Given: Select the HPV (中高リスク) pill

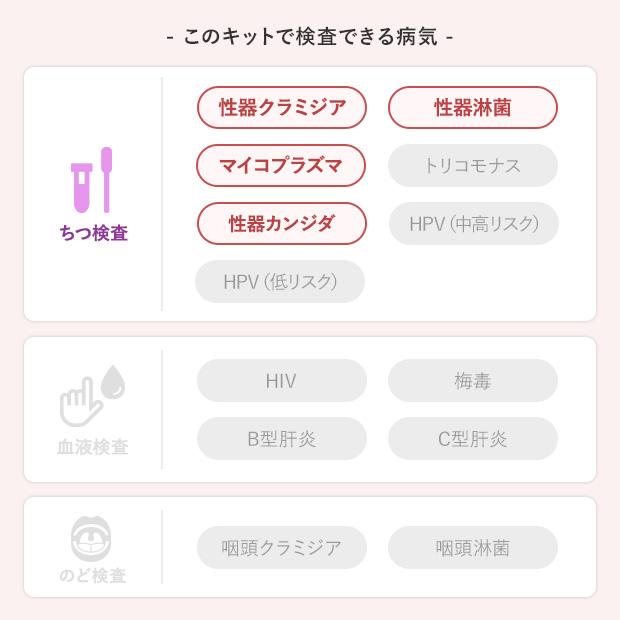Looking at the screenshot, I should pos(472,224).
